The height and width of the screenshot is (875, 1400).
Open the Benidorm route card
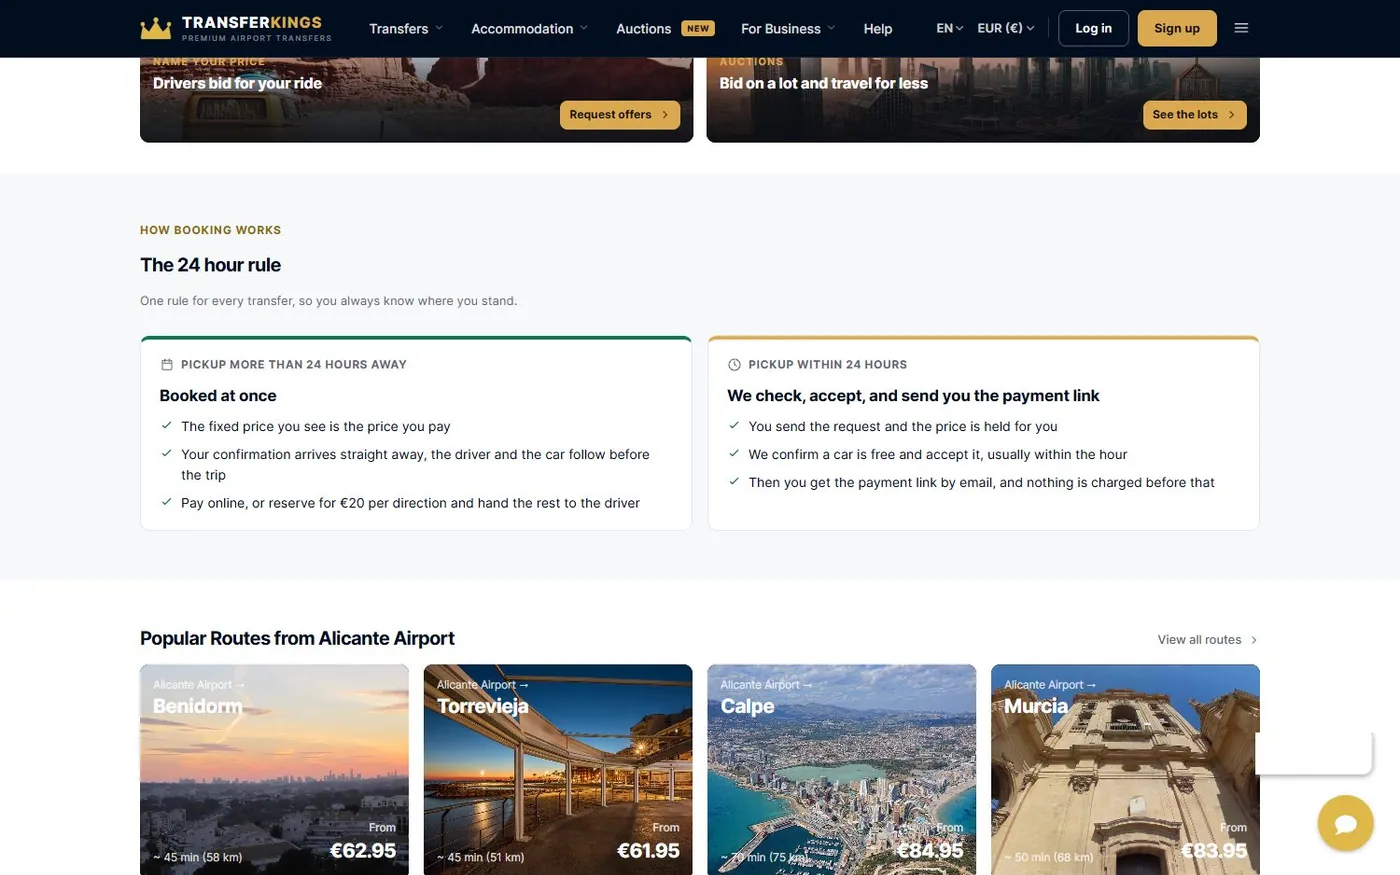[x=274, y=770]
